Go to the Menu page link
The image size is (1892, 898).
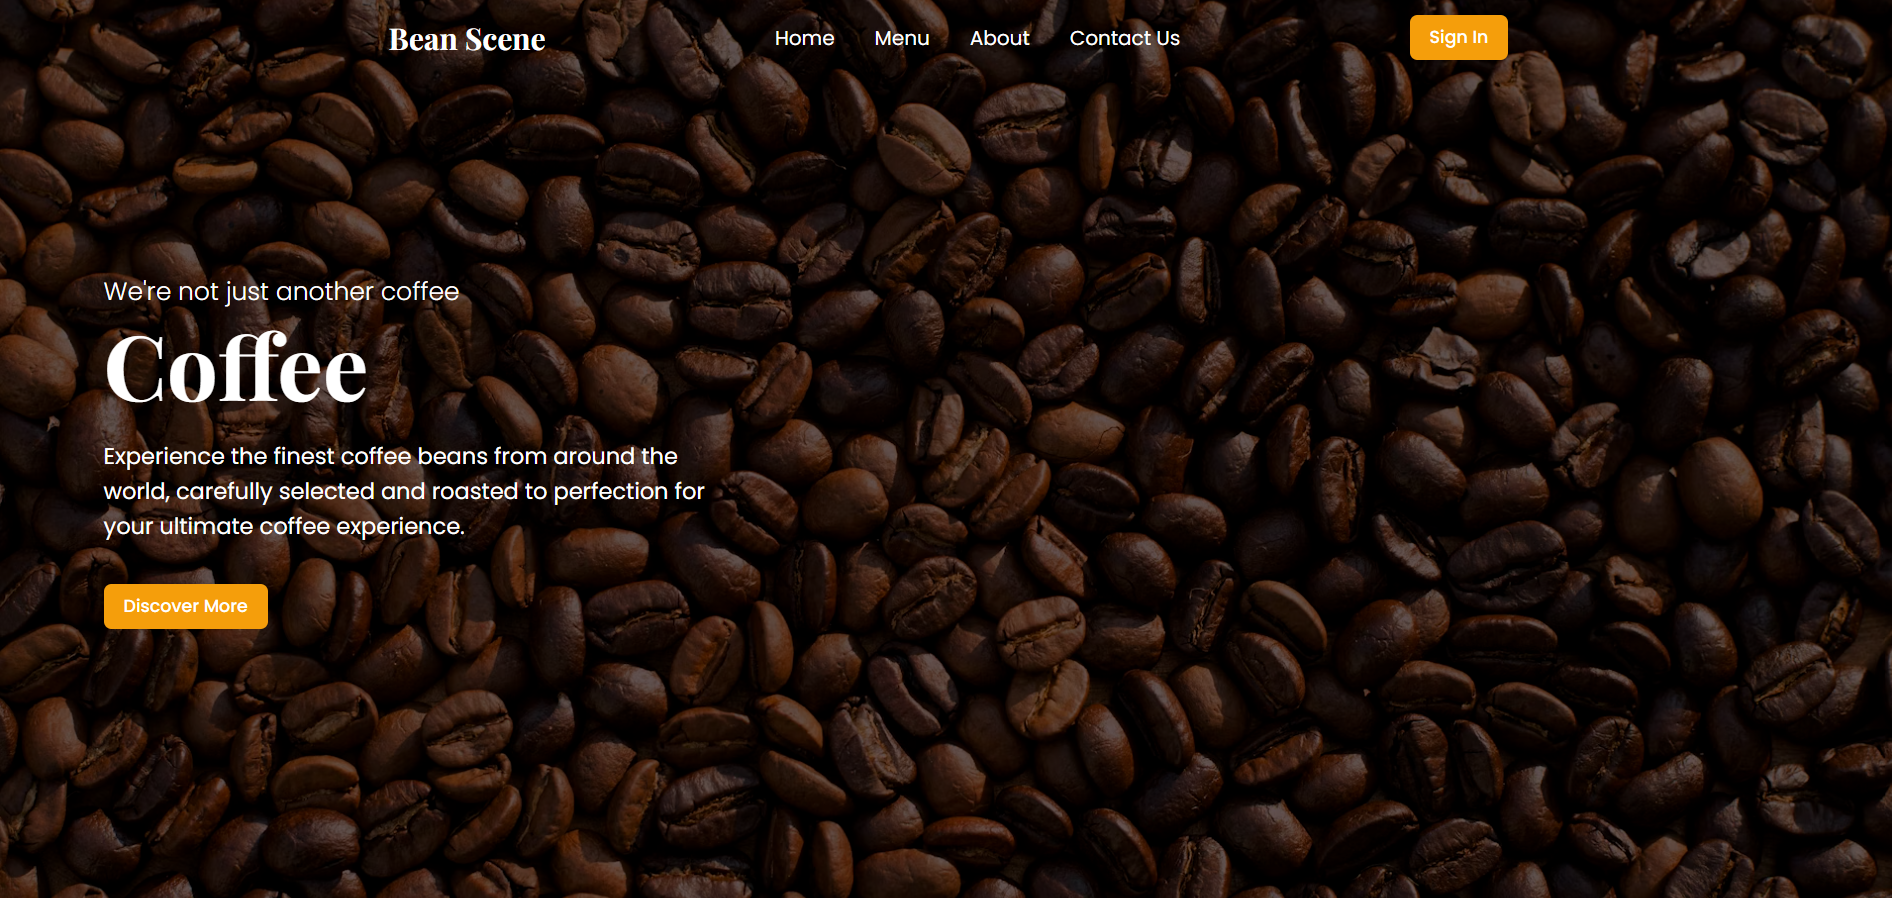[902, 38]
